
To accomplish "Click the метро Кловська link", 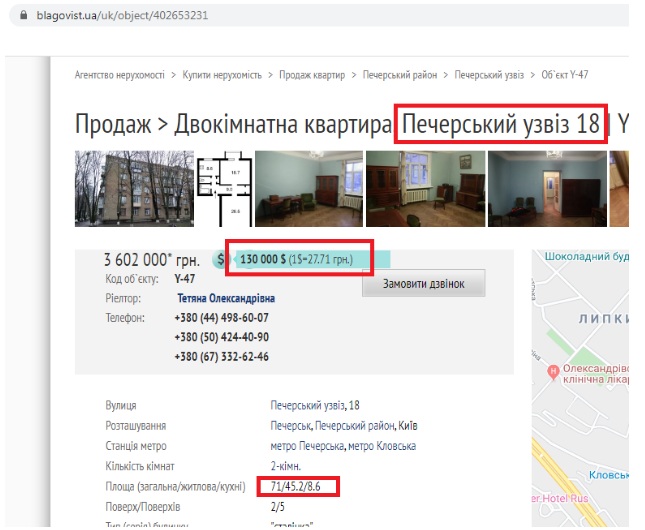I will [x=382, y=446].
